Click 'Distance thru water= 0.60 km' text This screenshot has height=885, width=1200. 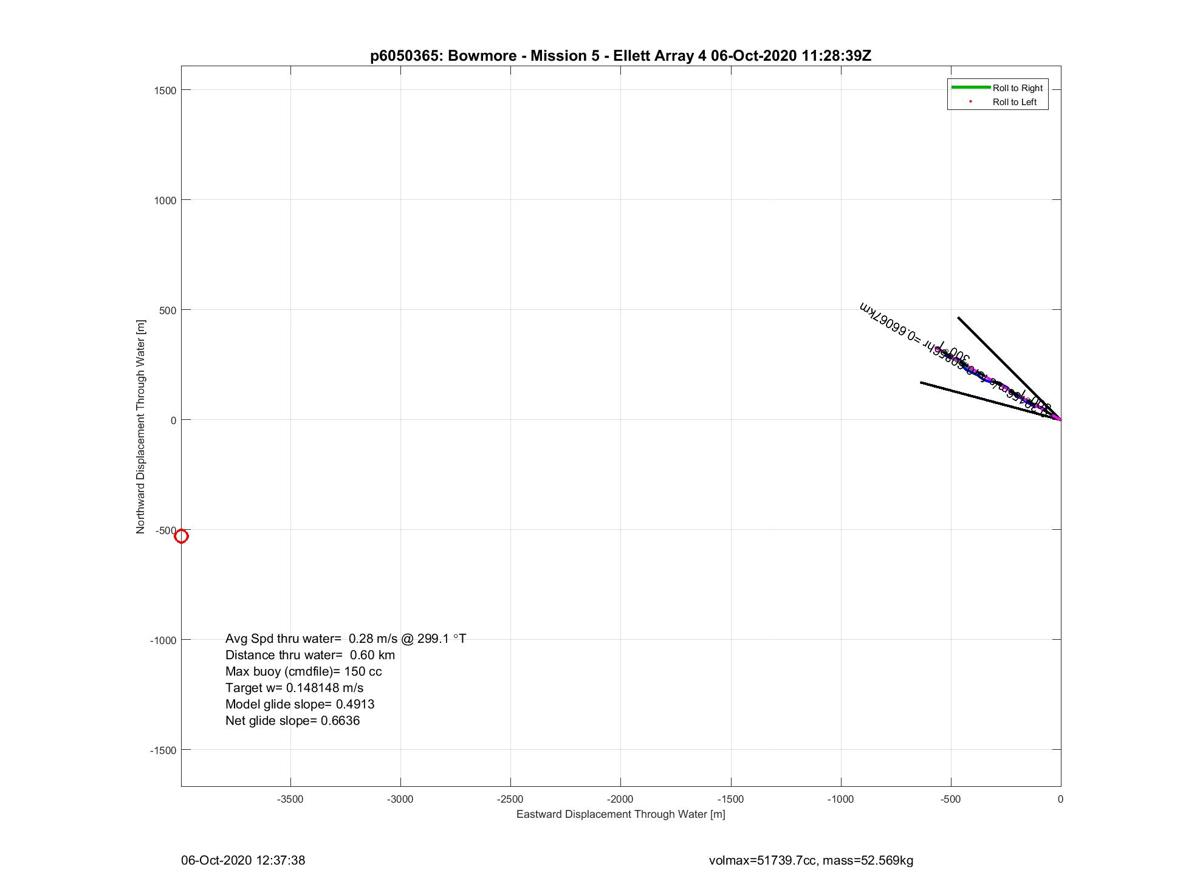310,655
